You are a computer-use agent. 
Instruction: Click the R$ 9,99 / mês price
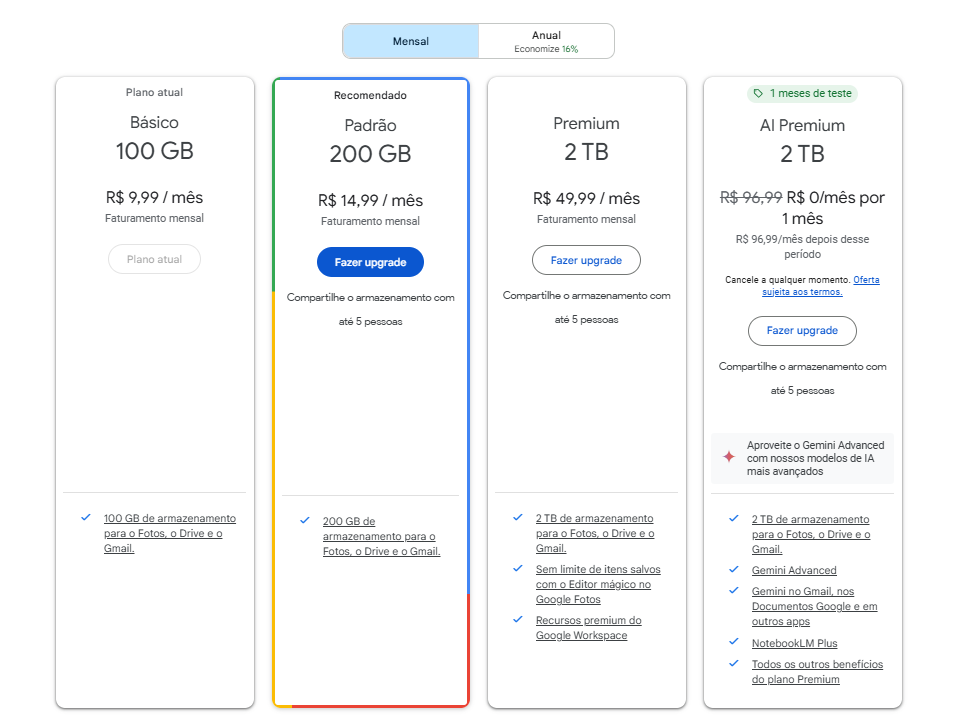(x=154, y=197)
